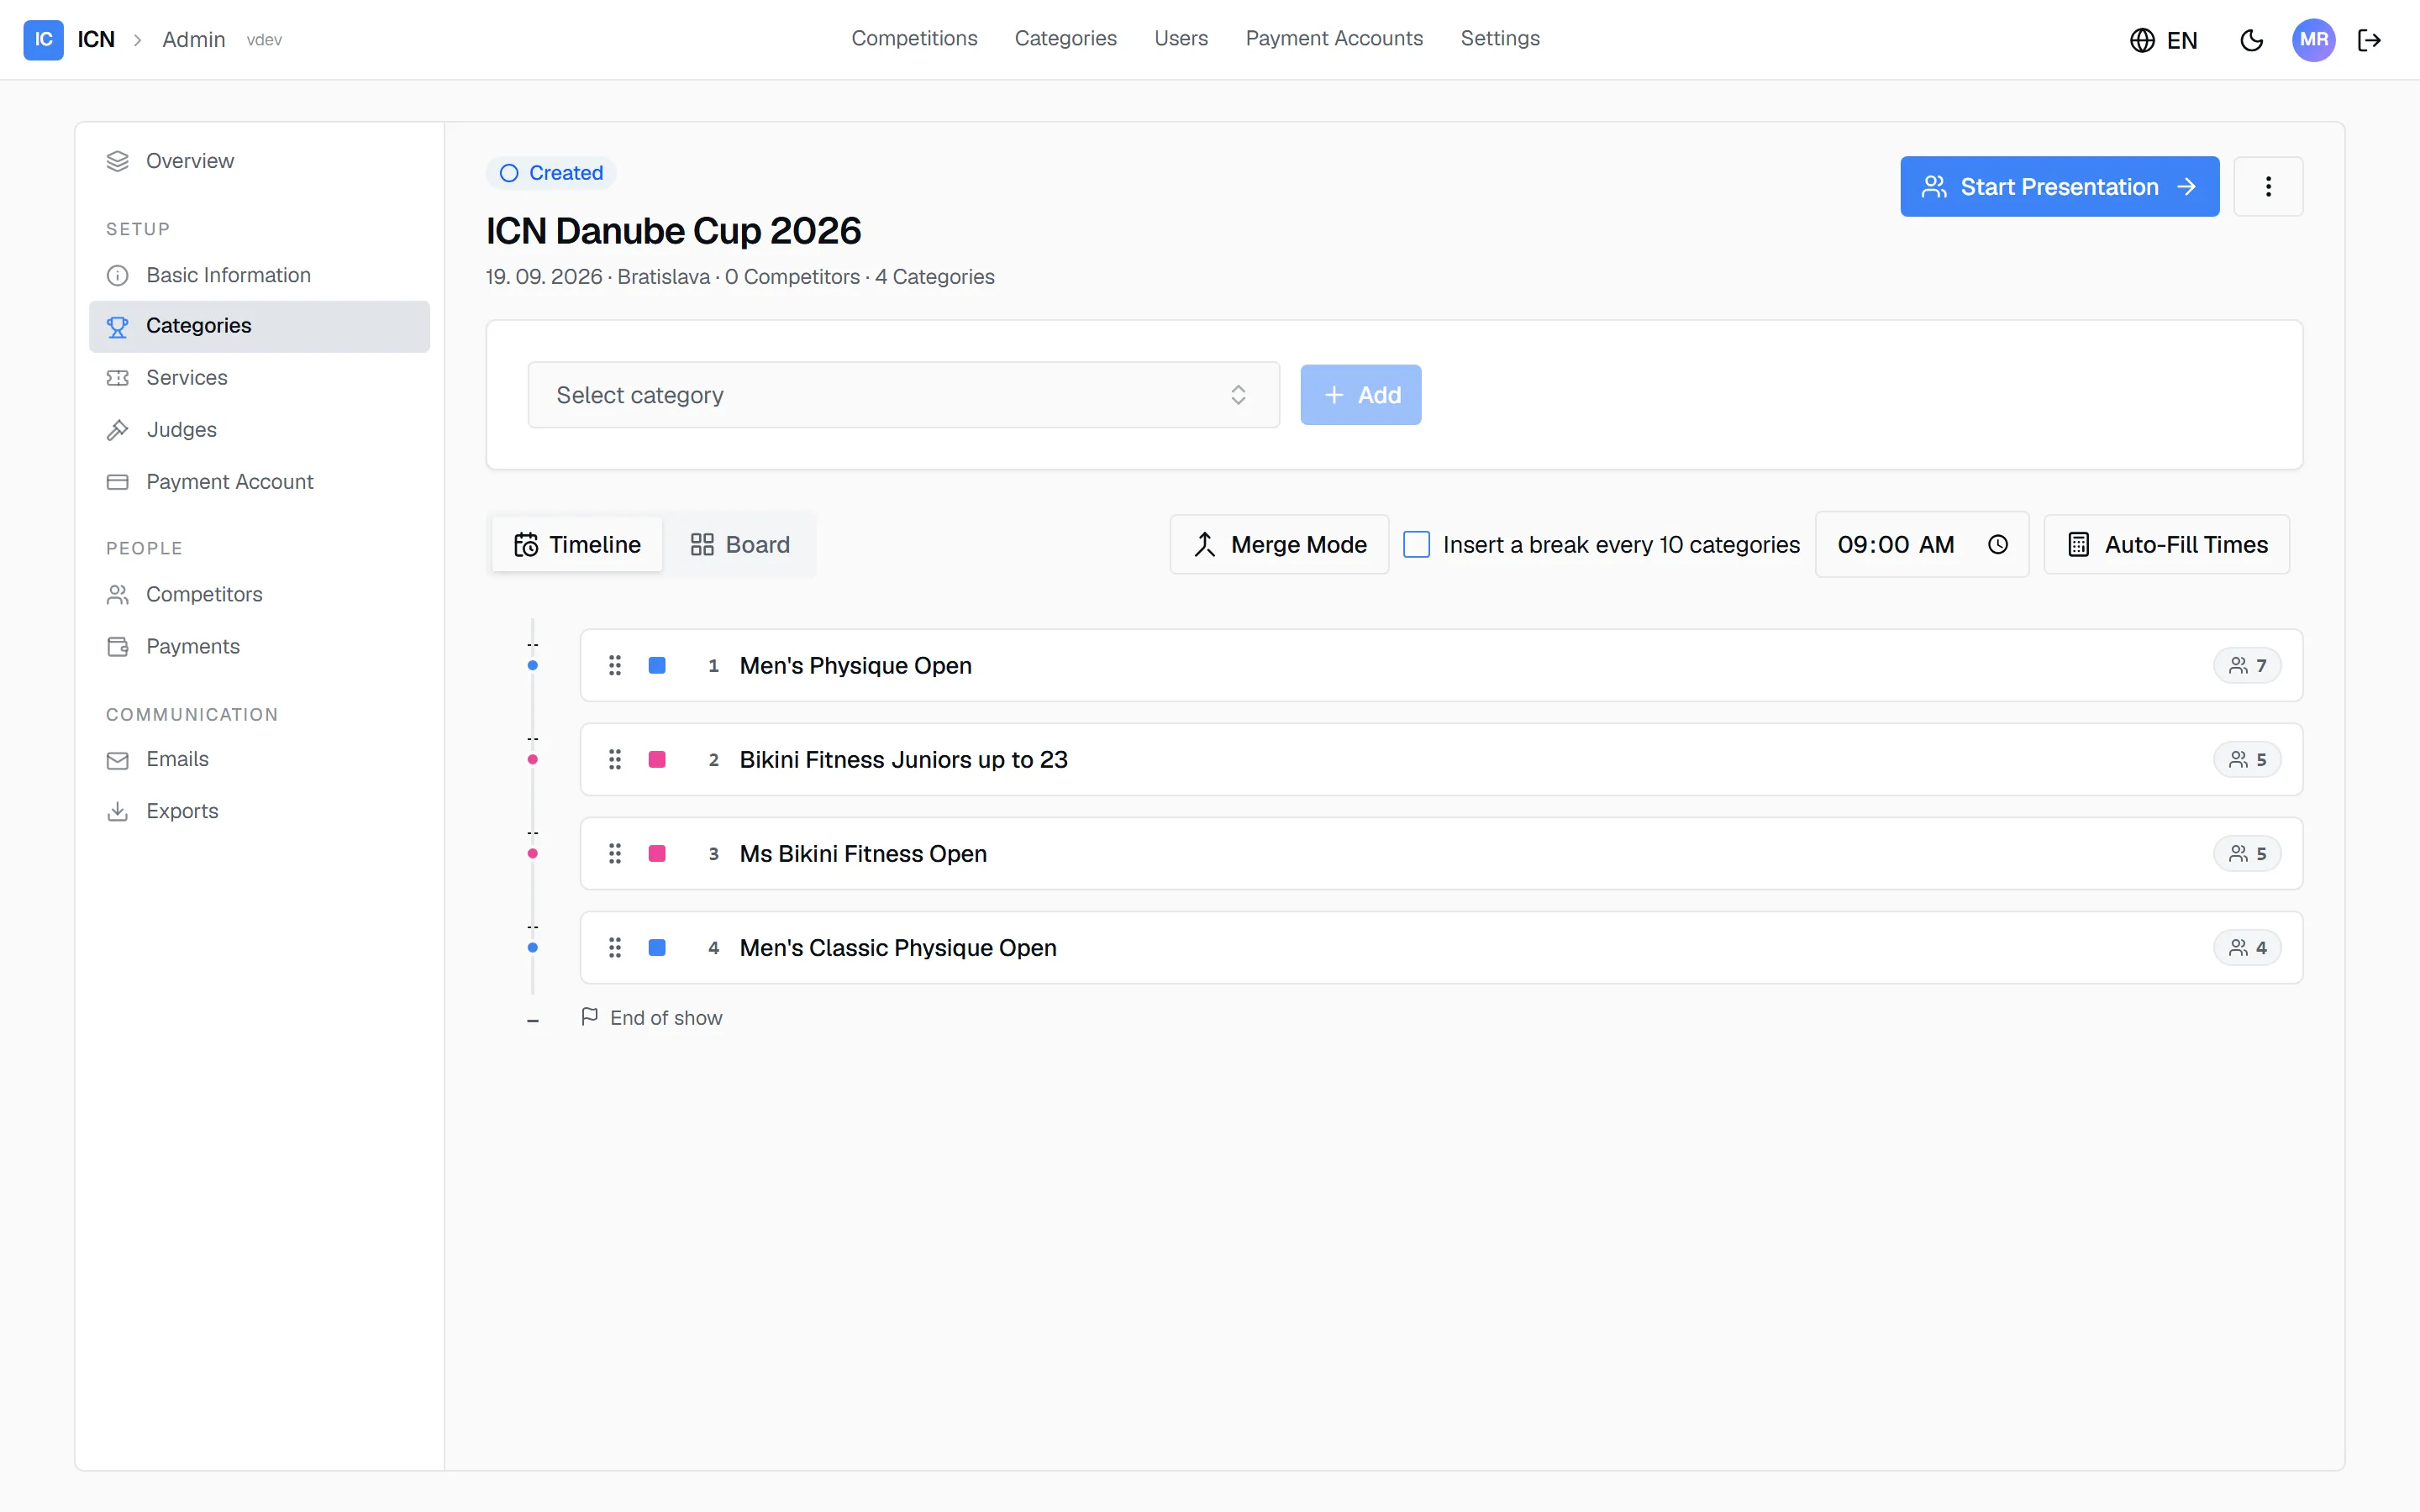Click drag handle for Men's Physique Open

pyautogui.click(x=615, y=665)
